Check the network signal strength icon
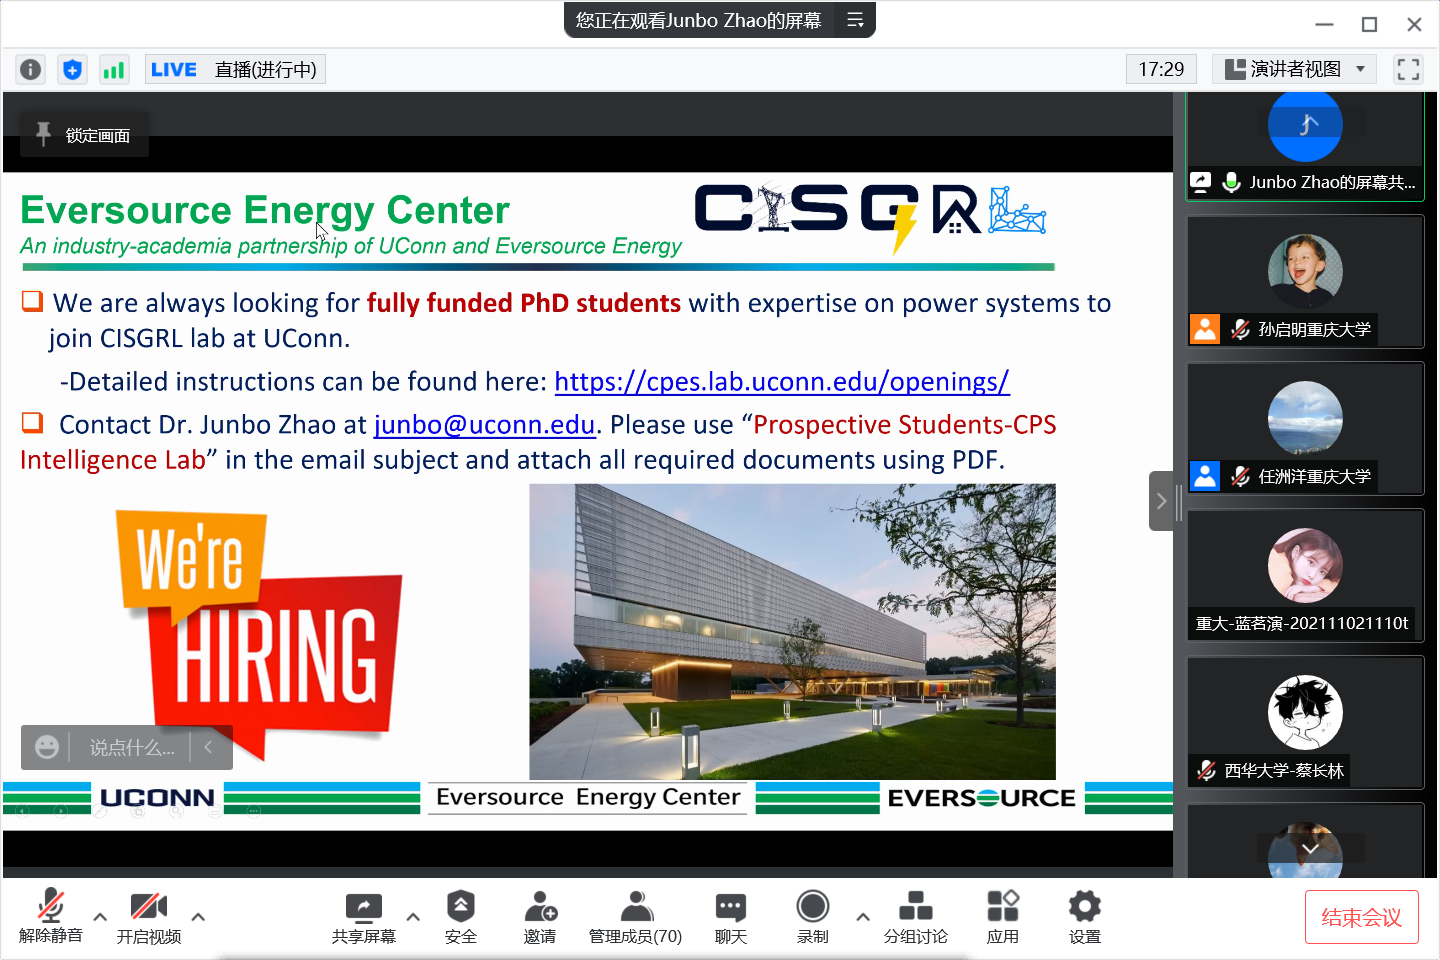The height and width of the screenshot is (960, 1440). (x=114, y=69)
